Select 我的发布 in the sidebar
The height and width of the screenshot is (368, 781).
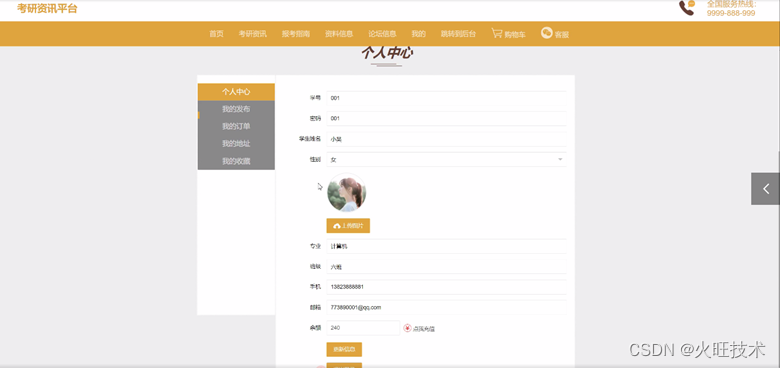tap(236, 109)
